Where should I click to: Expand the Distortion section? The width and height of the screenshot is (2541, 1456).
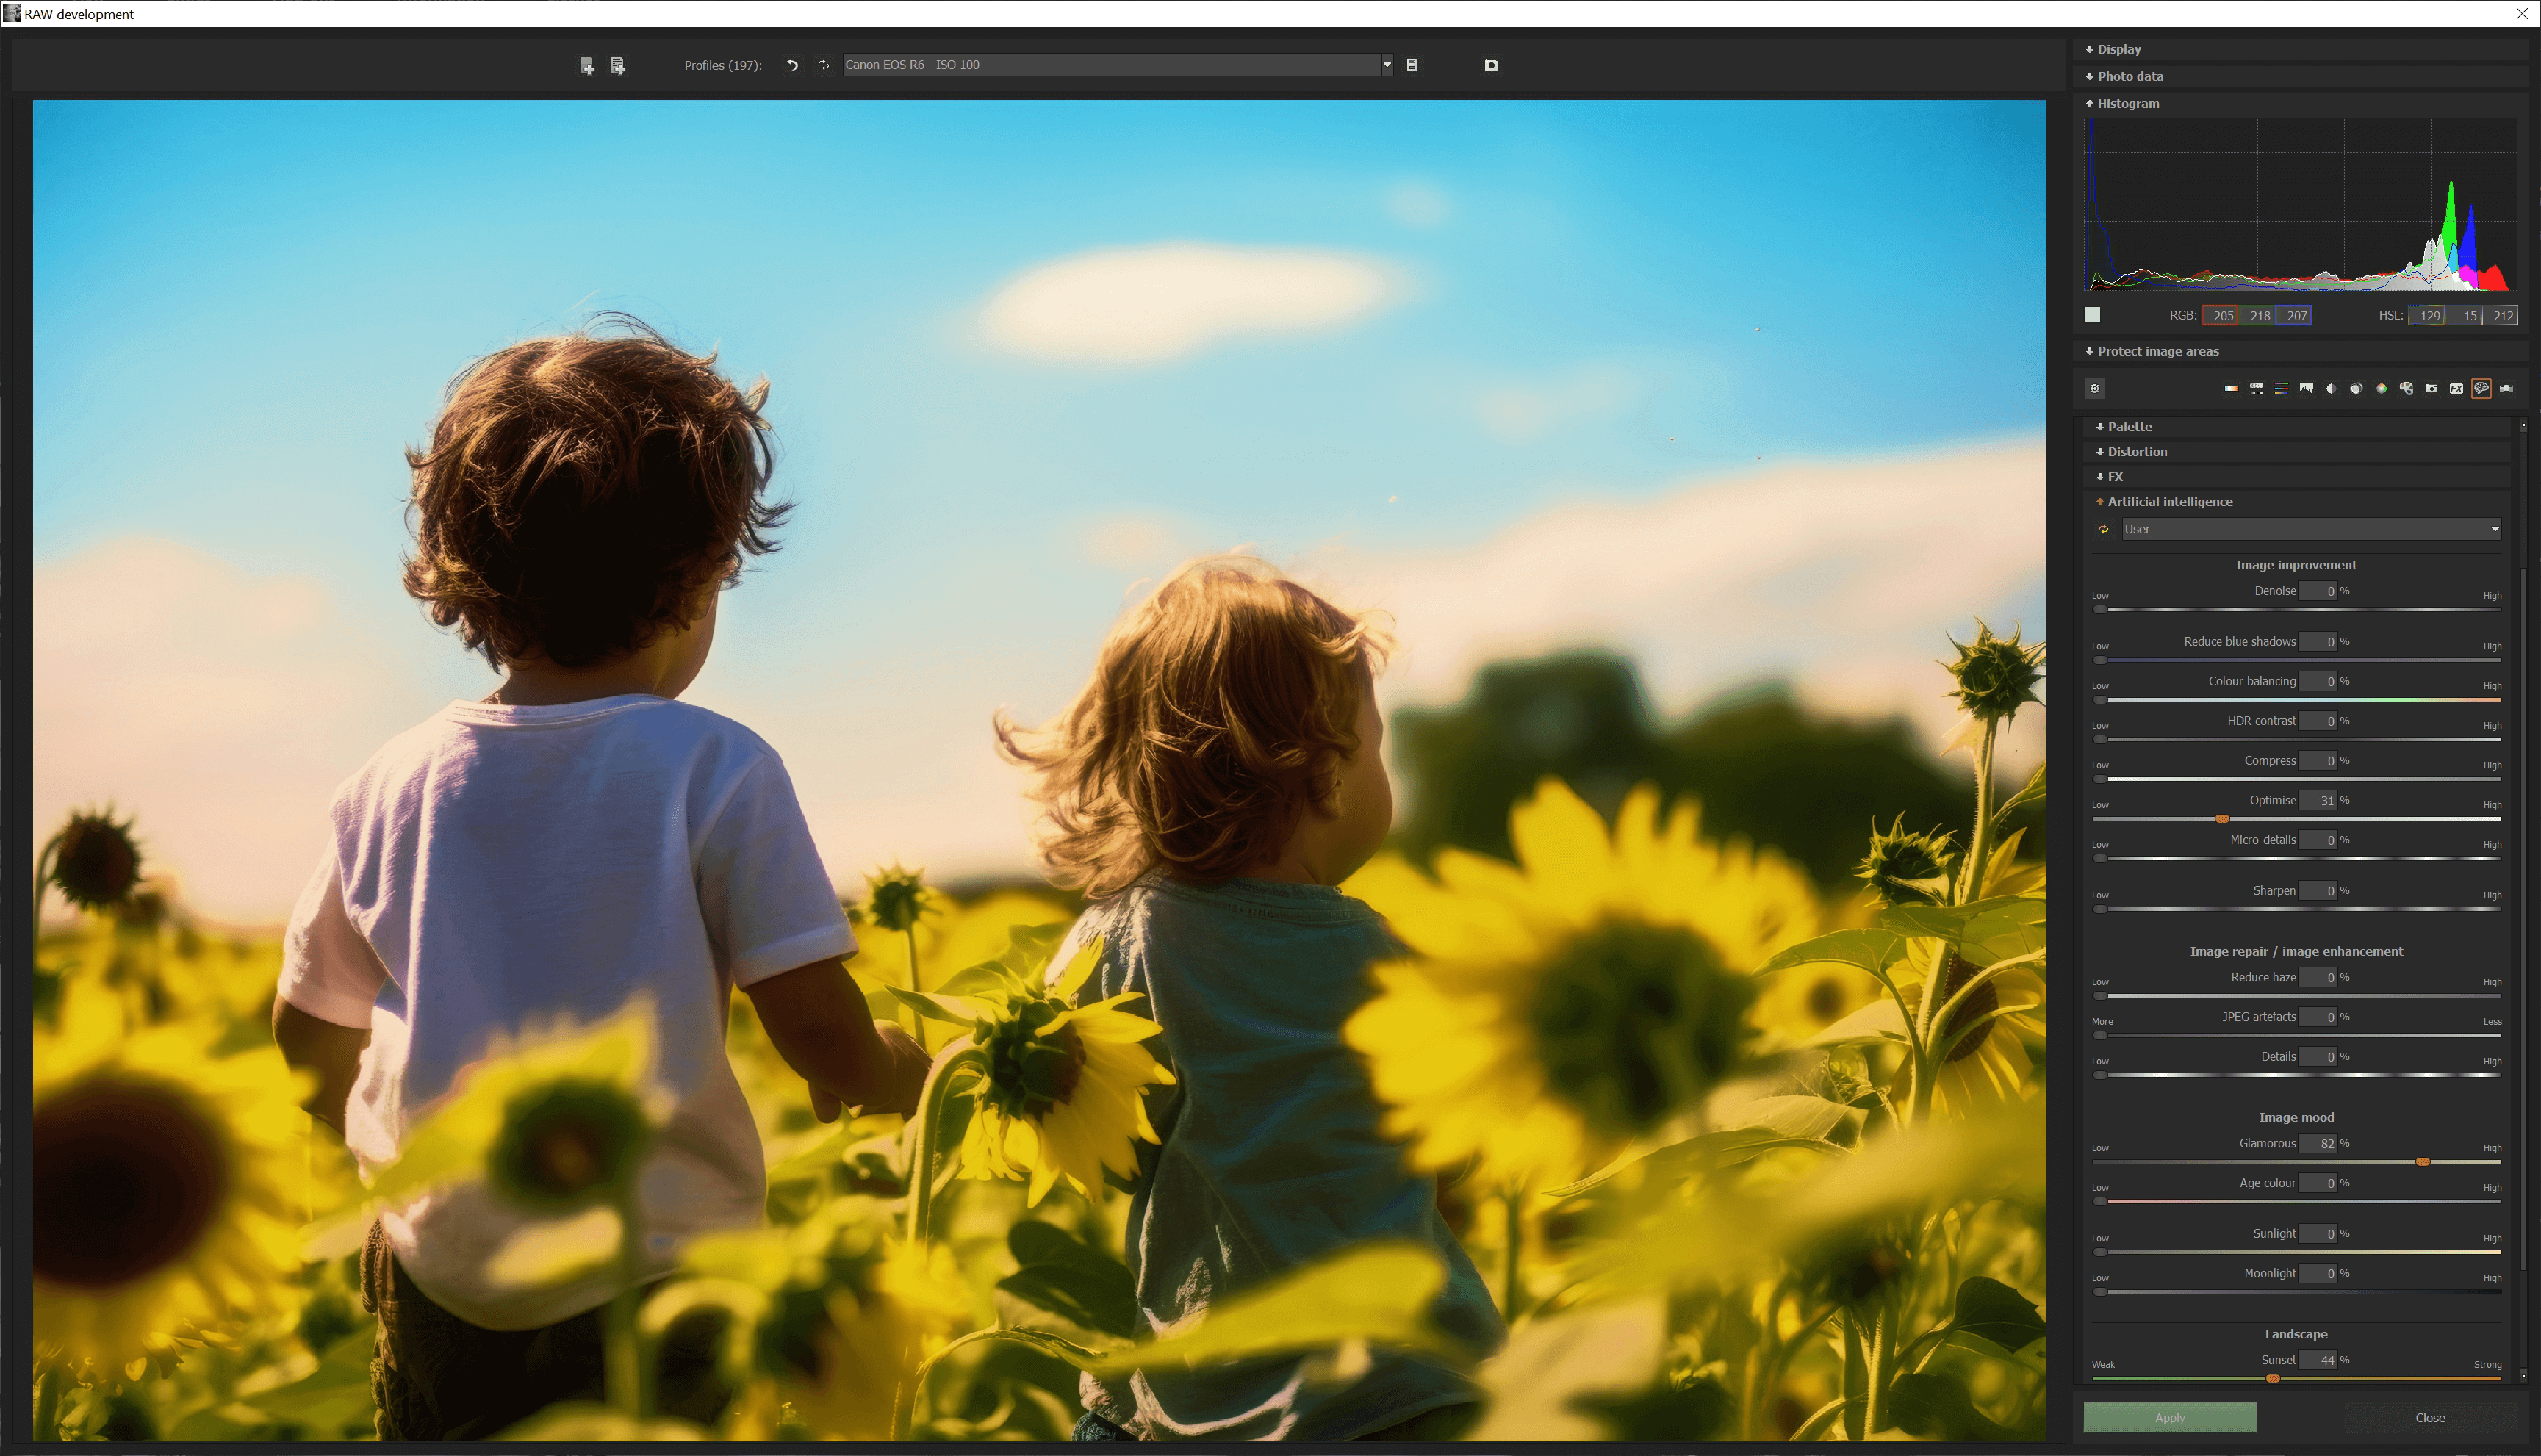pyautogui.click(x=2137, y=452)
